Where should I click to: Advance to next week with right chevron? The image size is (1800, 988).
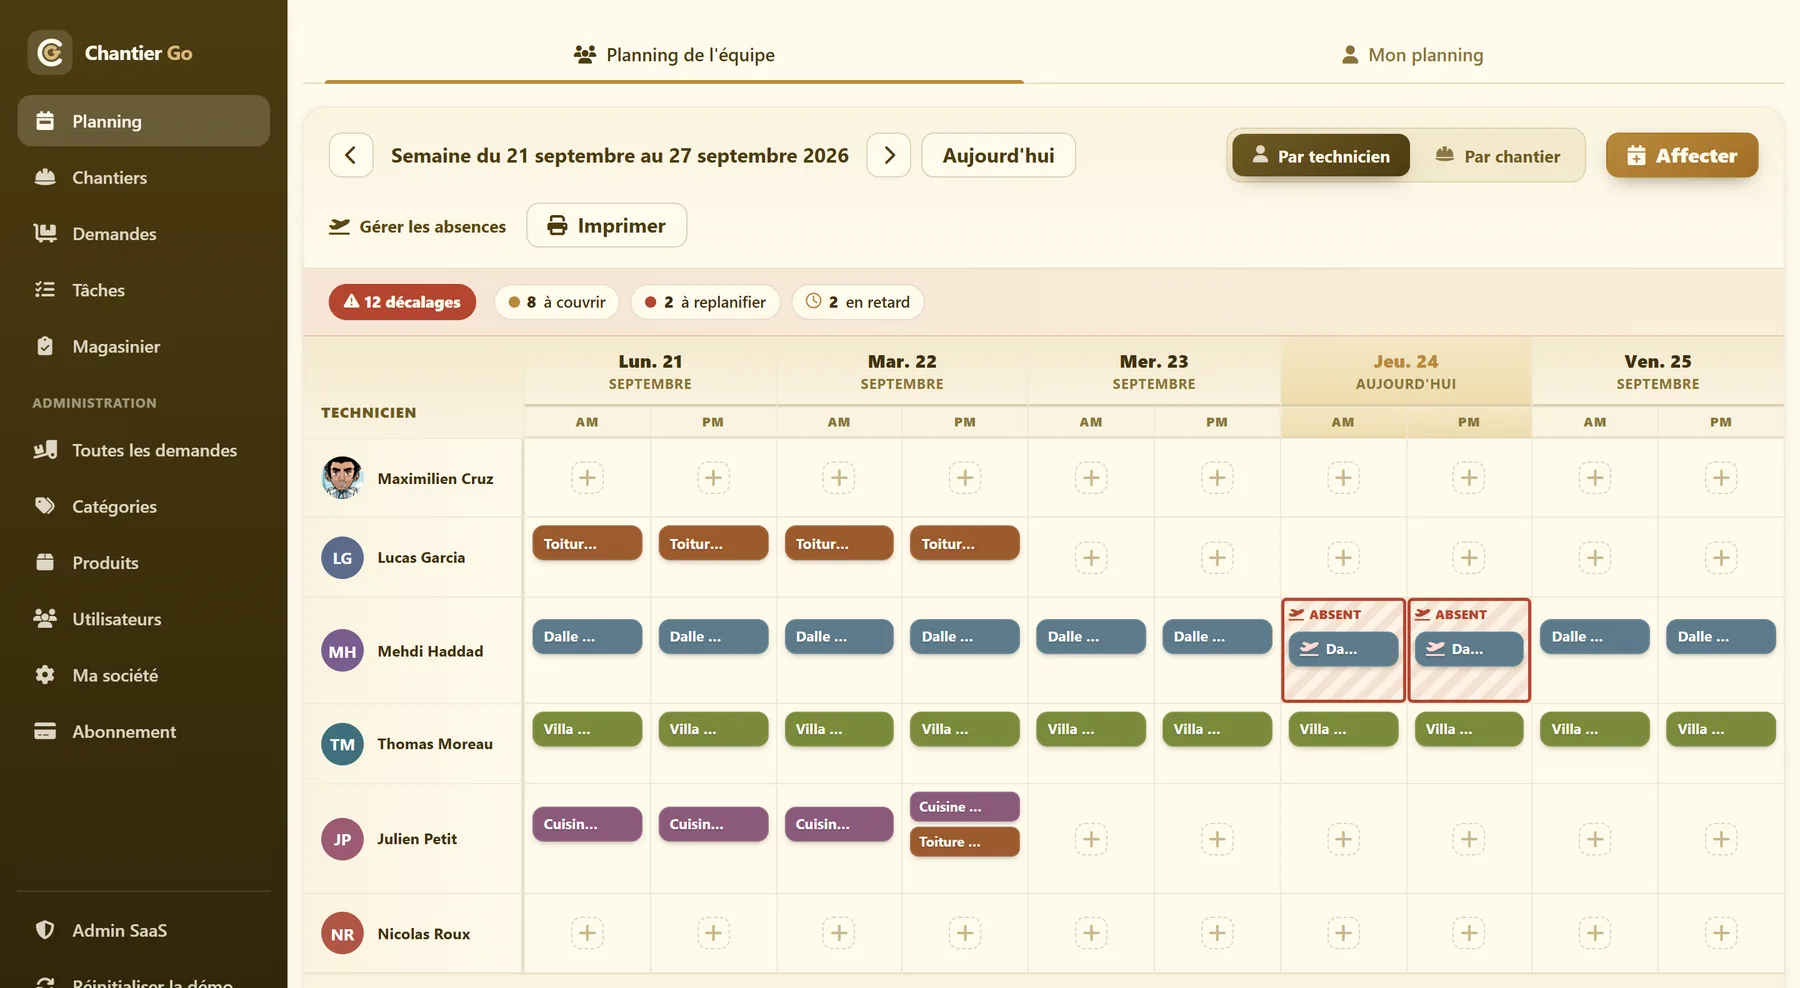coord(889,155)
